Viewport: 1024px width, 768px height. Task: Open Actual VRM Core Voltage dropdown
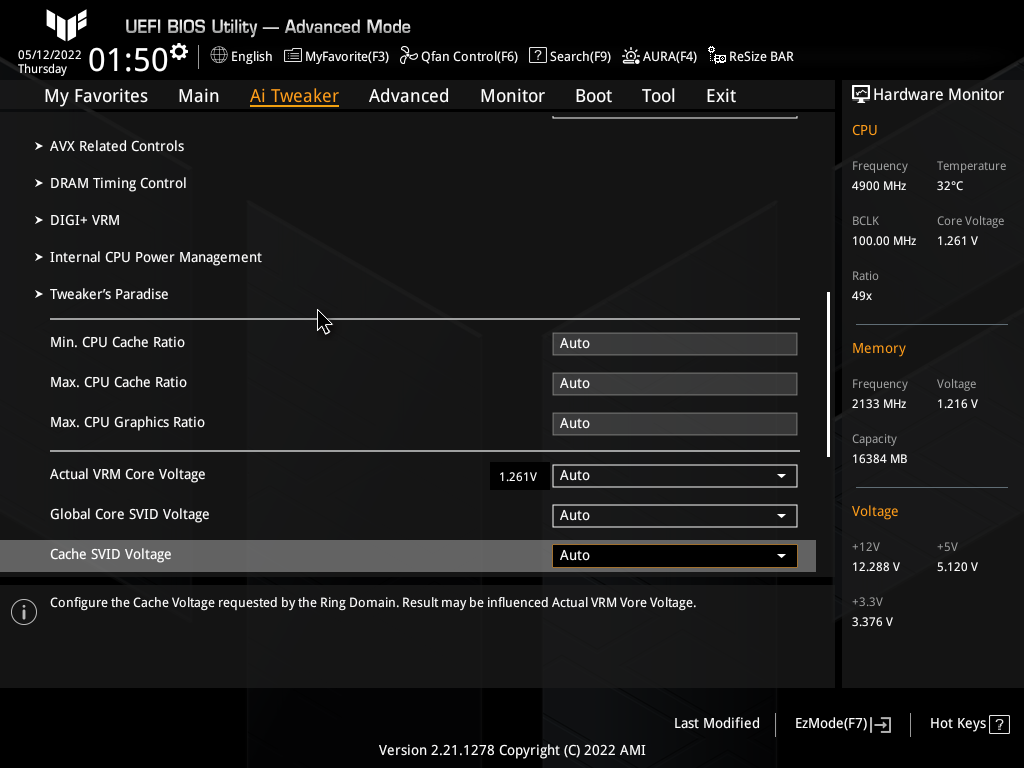[x=675, y=476]
